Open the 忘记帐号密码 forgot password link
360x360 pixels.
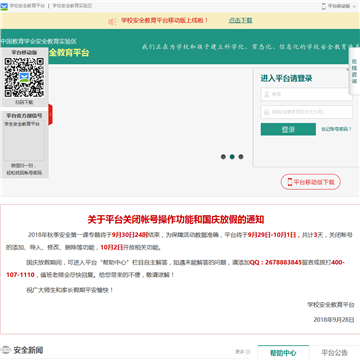tap(336, 129)
